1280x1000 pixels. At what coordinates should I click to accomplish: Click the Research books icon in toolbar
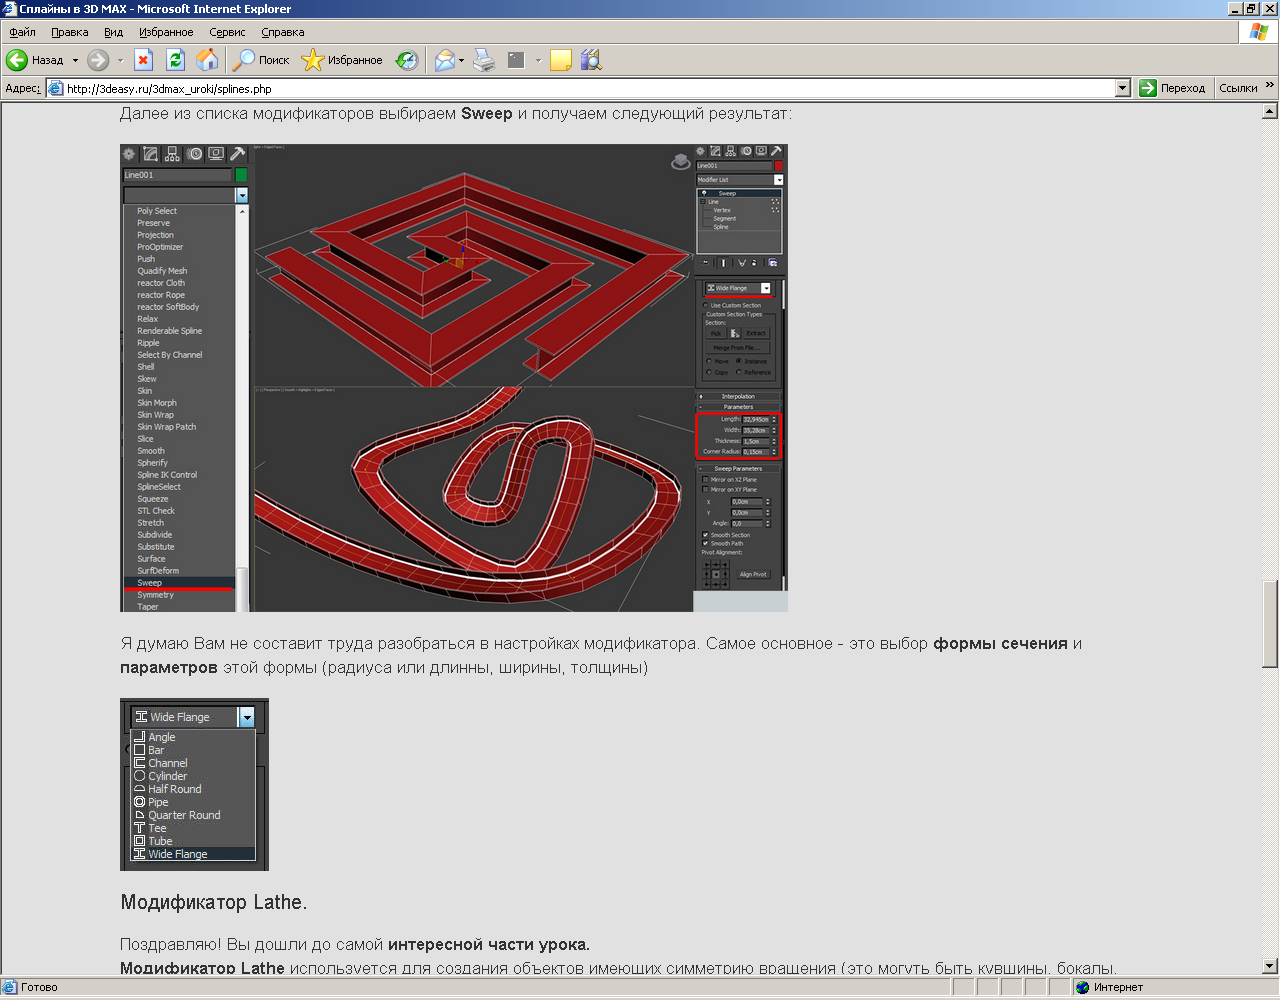coord(591,60)
